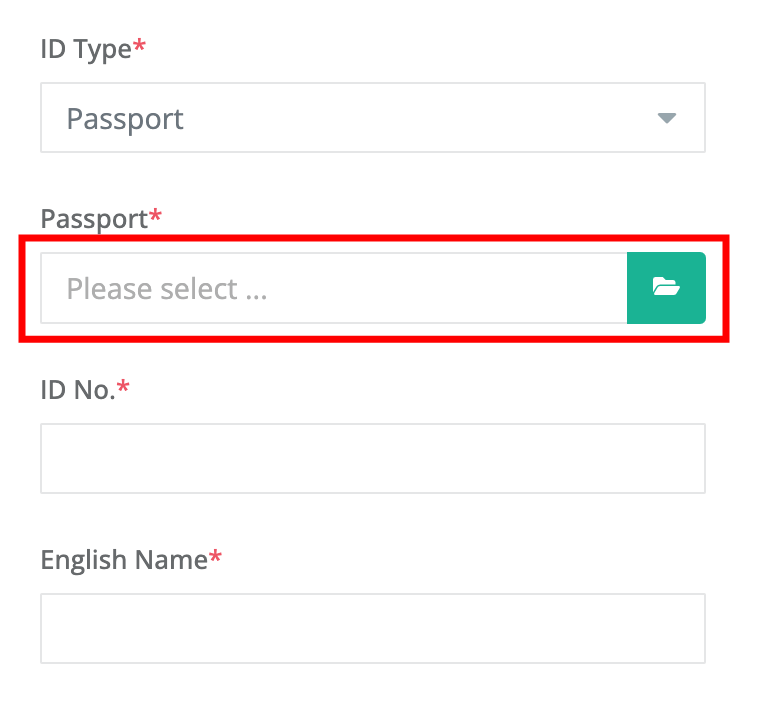Select the 'Passport' value in ID Type
The image size is (776, 727).
coord(125,119)
